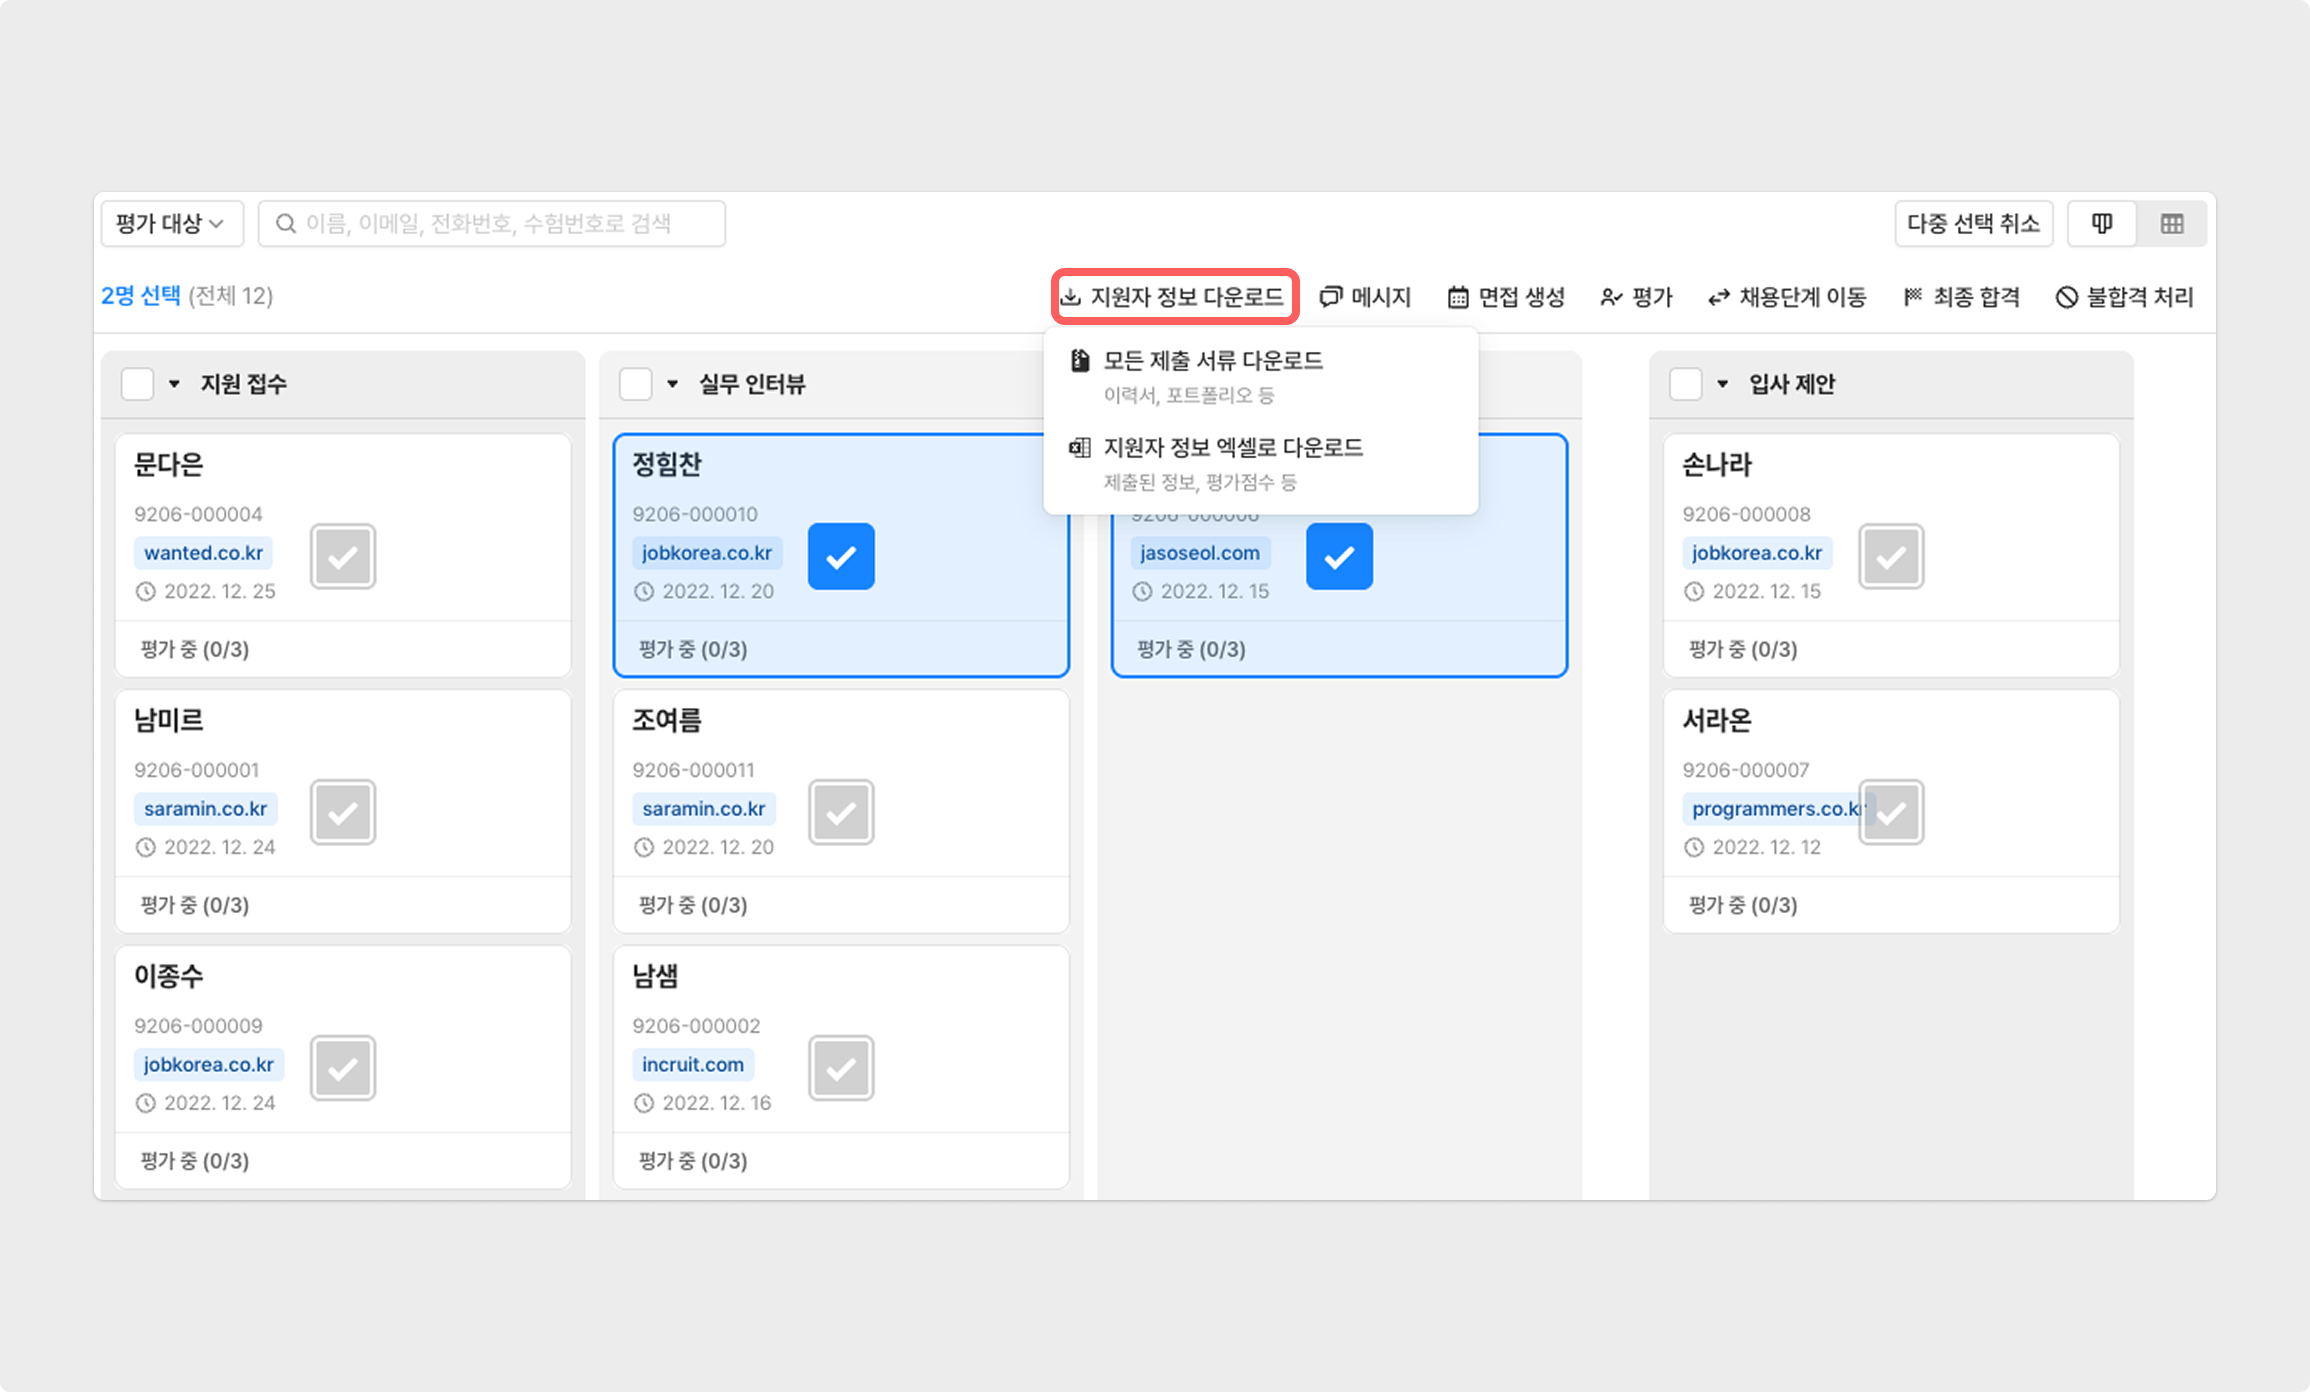The height and width of the screenshot is (1392, 2310).
Task: Click the 평가 person action
Action: coord(1636,297)
